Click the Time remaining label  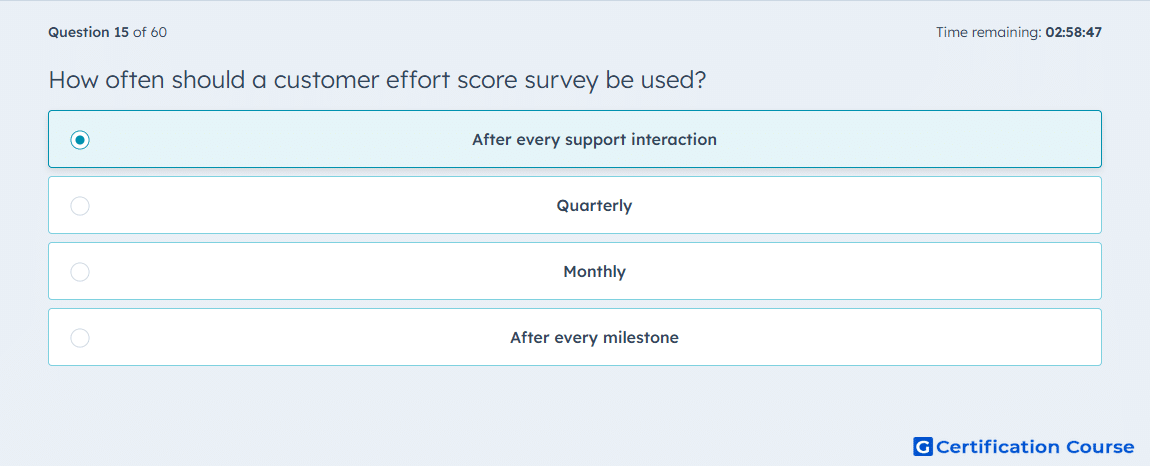click(989, 32)
